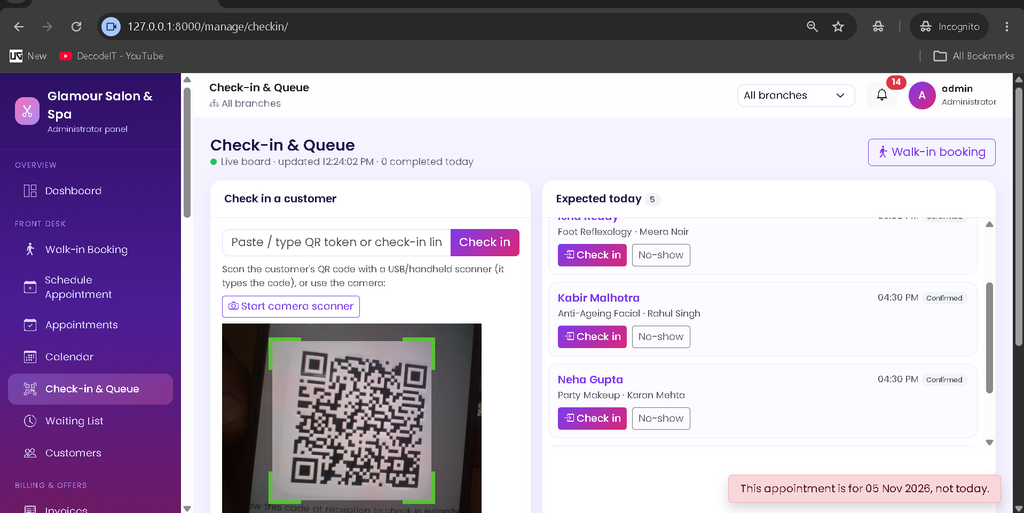The height and width of the screenshot is (513, 1024).
Task: Click the Glamour Salon scissors logo
Action: 27,111
